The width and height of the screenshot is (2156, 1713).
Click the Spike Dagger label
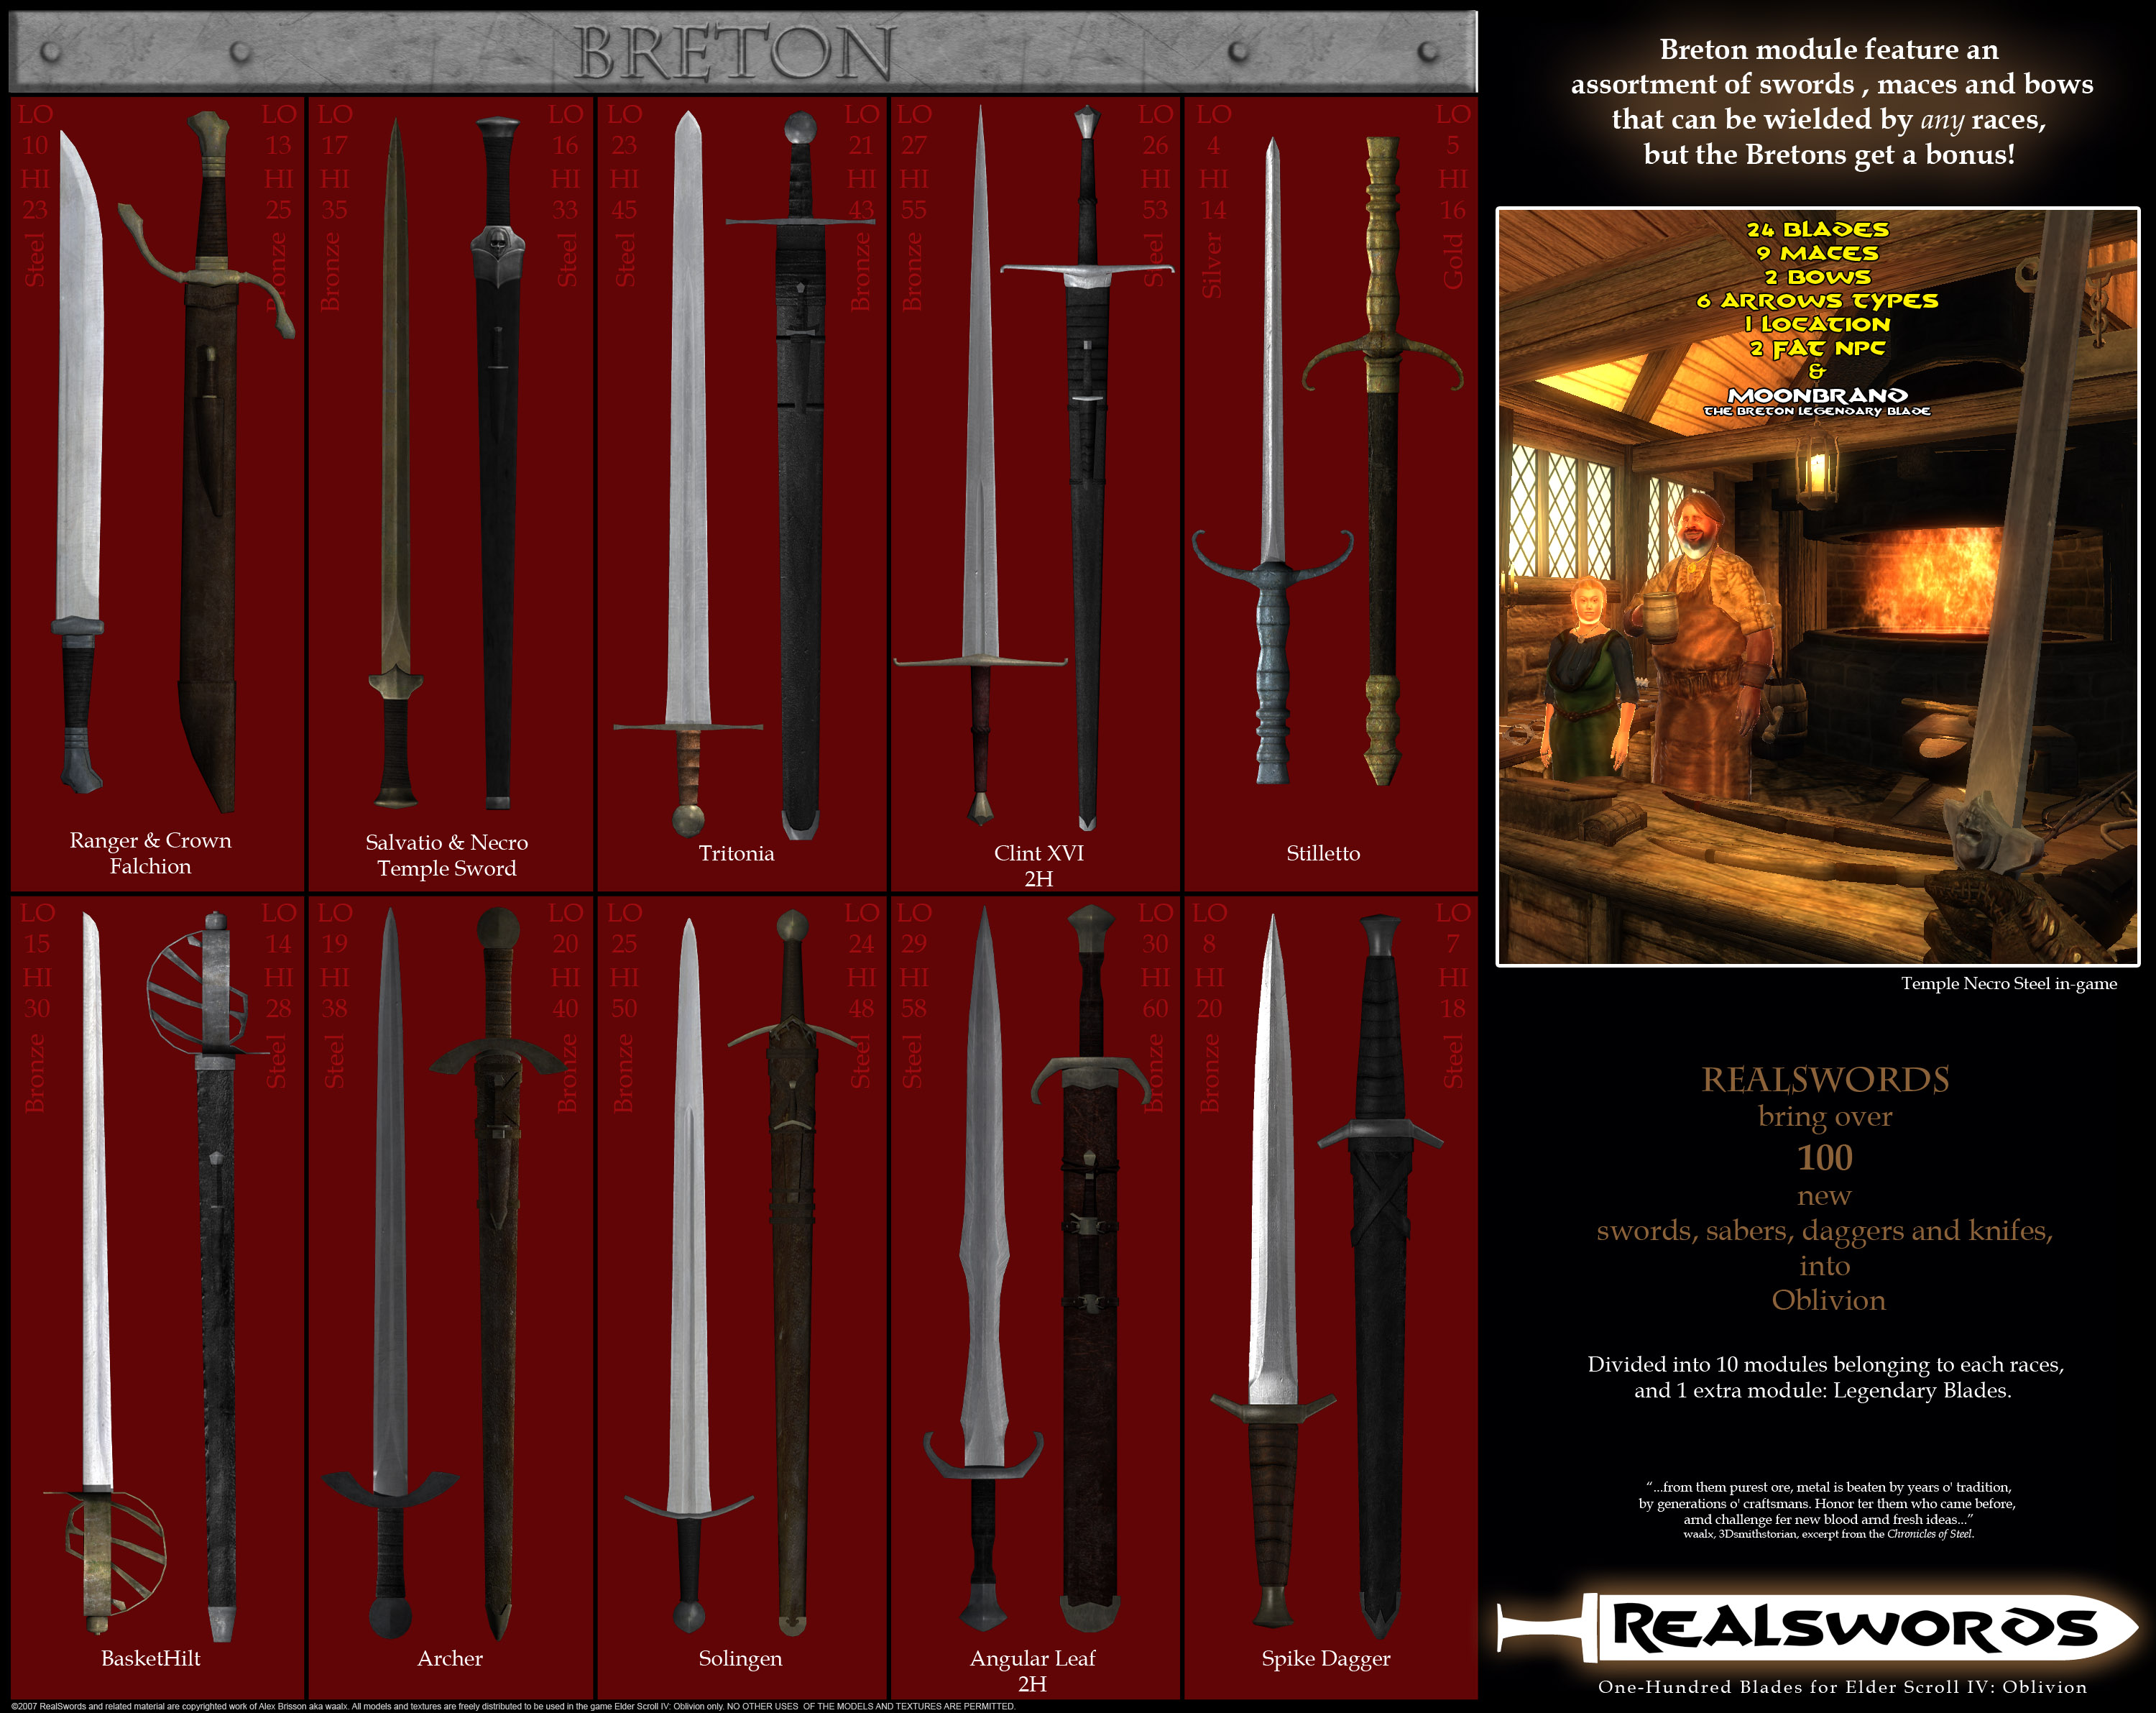pyautogui.click(x=1325, y=1658)
